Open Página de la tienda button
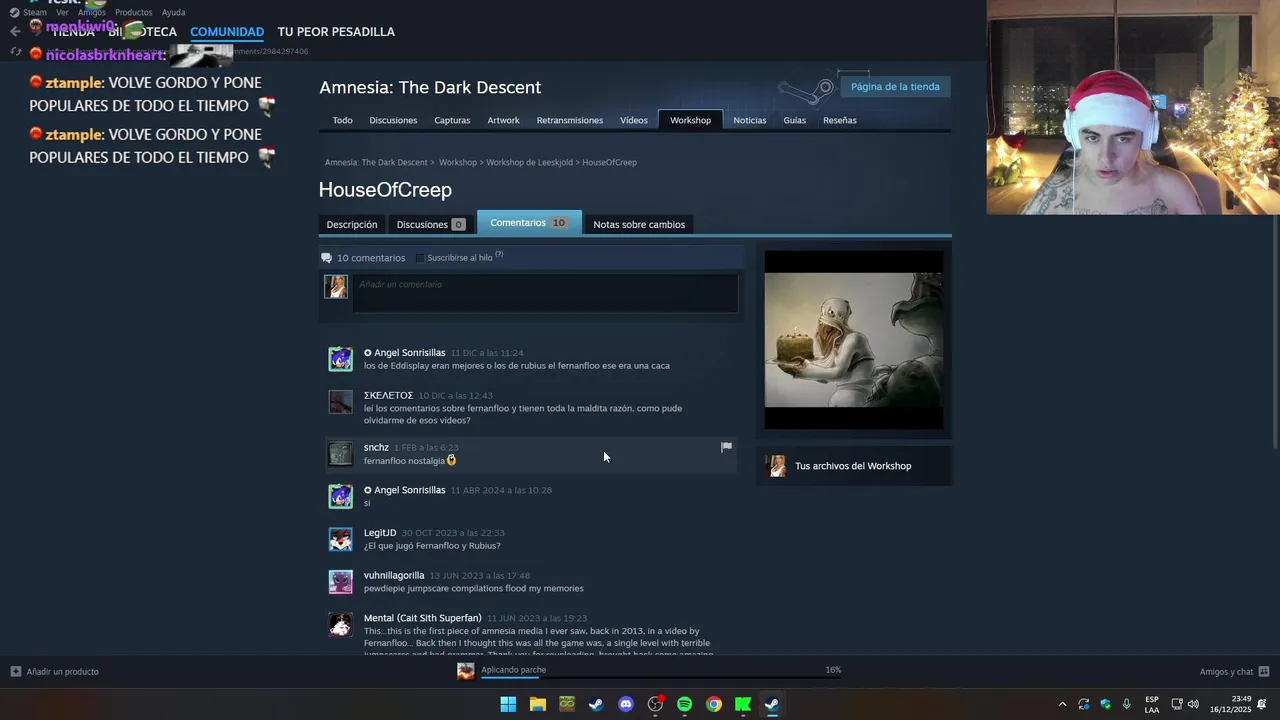This screenshot has height=720, width=1280. point(895,87)
